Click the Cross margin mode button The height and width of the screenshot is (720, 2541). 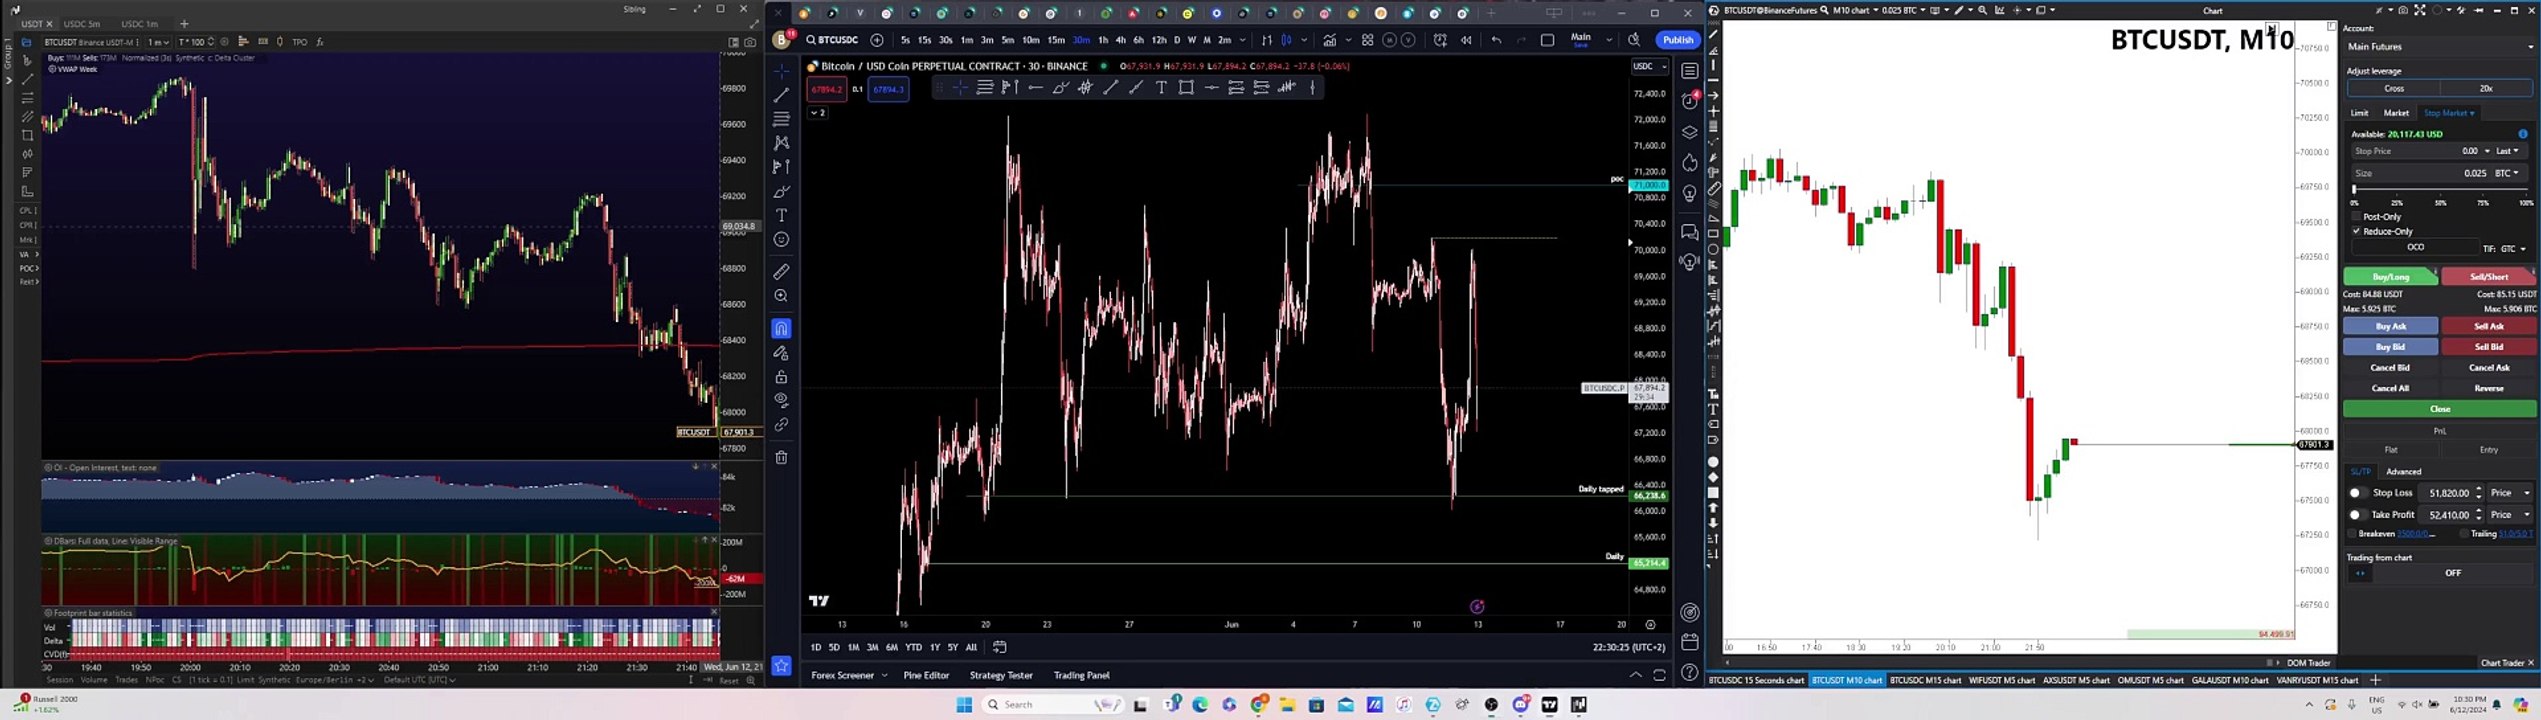pos(2394,89)
